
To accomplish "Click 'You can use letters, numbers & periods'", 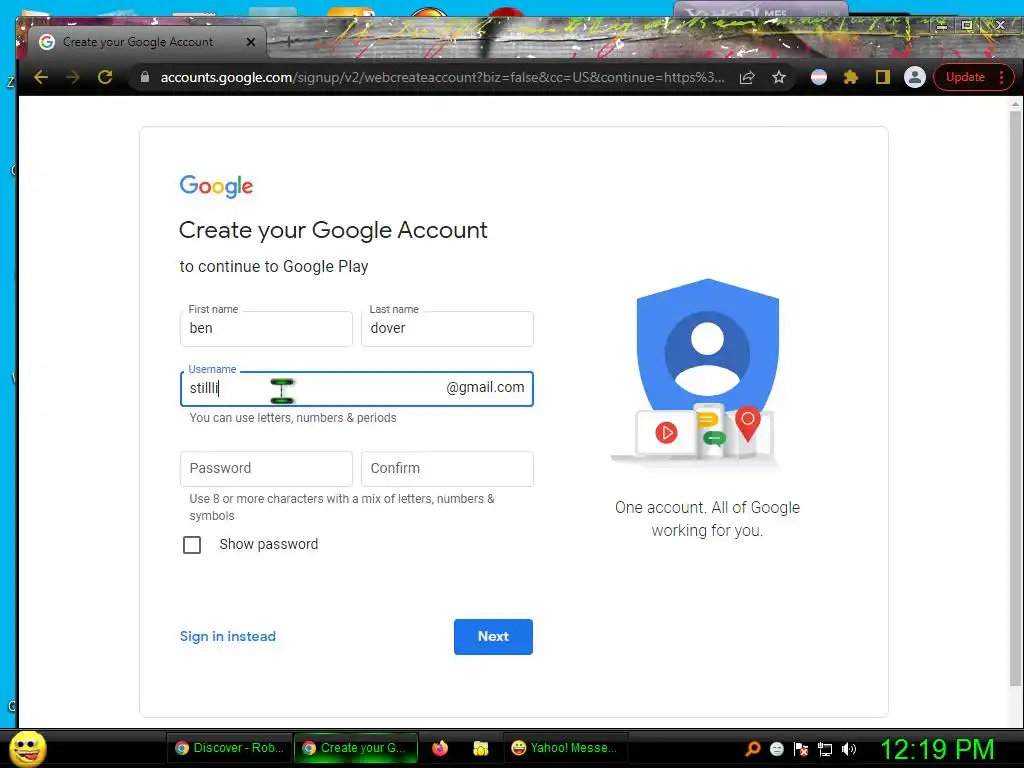I will click(293, 418).
